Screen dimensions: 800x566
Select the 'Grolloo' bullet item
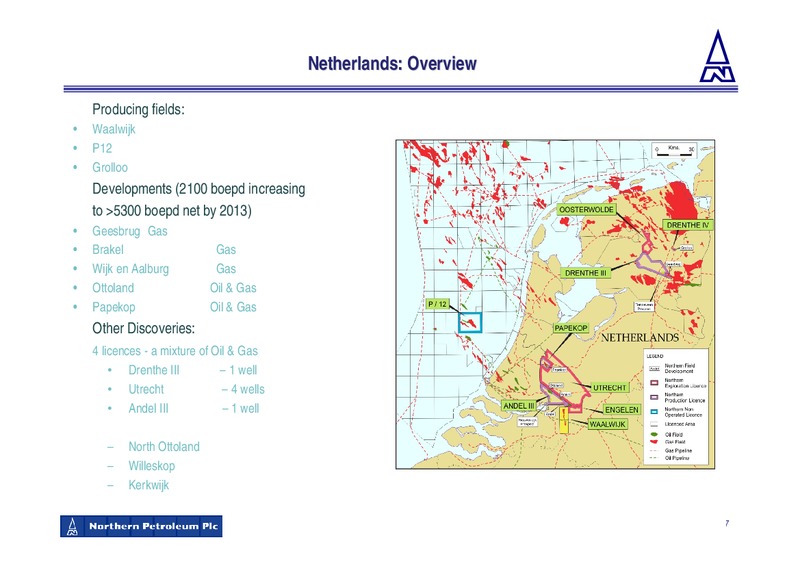coord(110,167)
